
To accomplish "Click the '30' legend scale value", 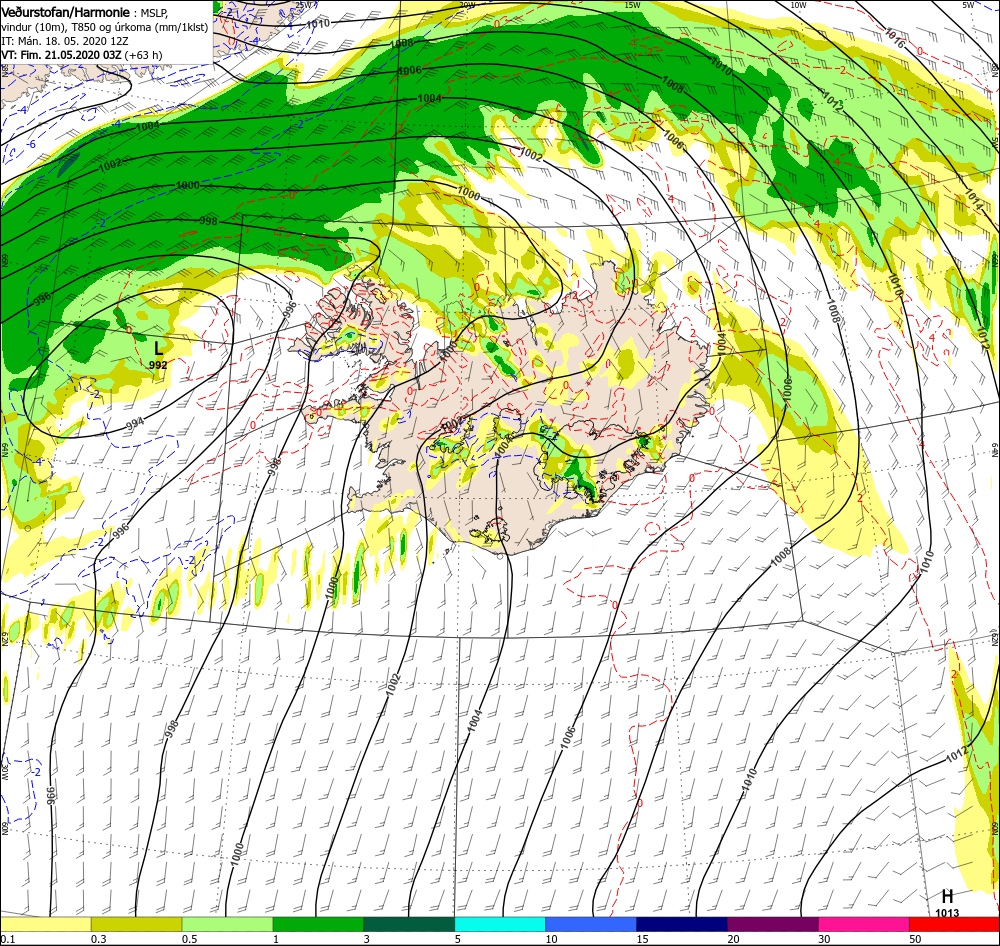I will click(x=824, y=939).
